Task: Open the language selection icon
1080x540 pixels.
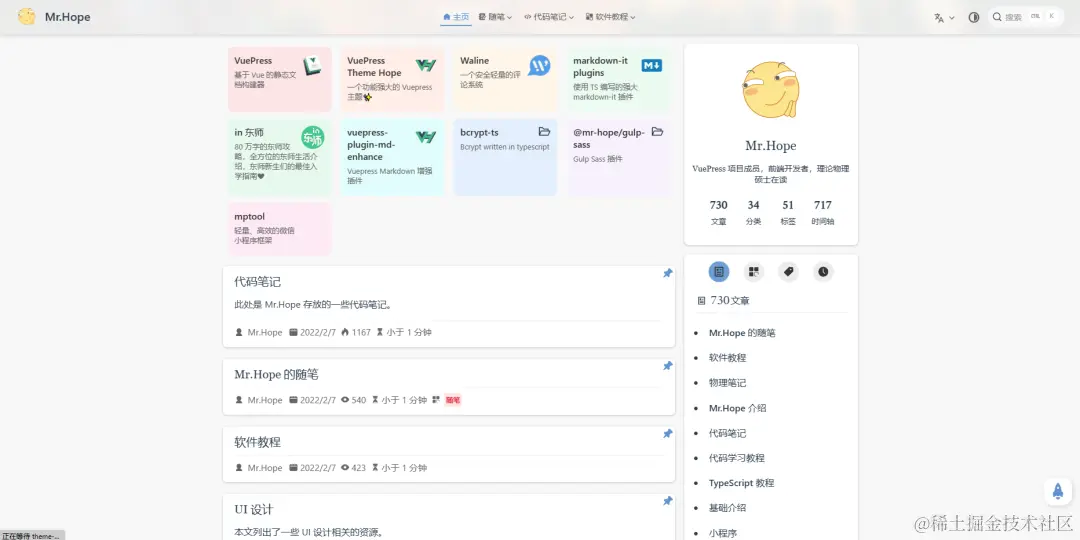Action: (939, 18)
